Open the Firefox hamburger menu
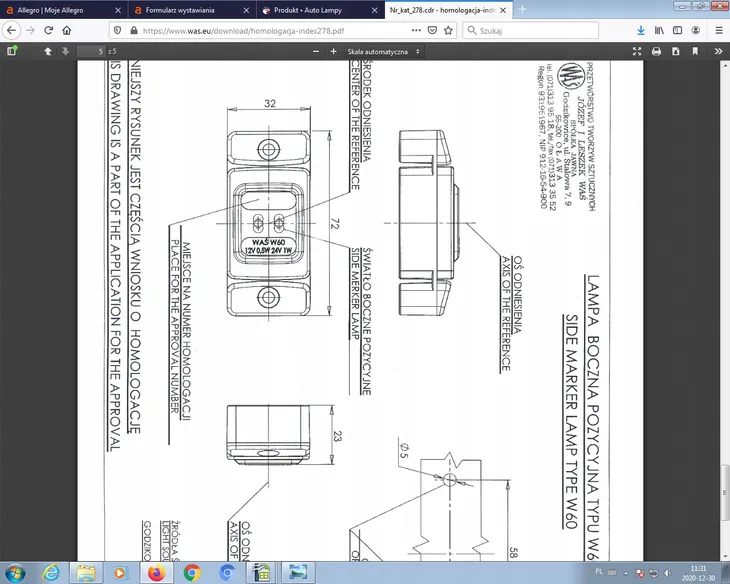The height and width of the screenshot is (584, 730). [x=719, y=30]
